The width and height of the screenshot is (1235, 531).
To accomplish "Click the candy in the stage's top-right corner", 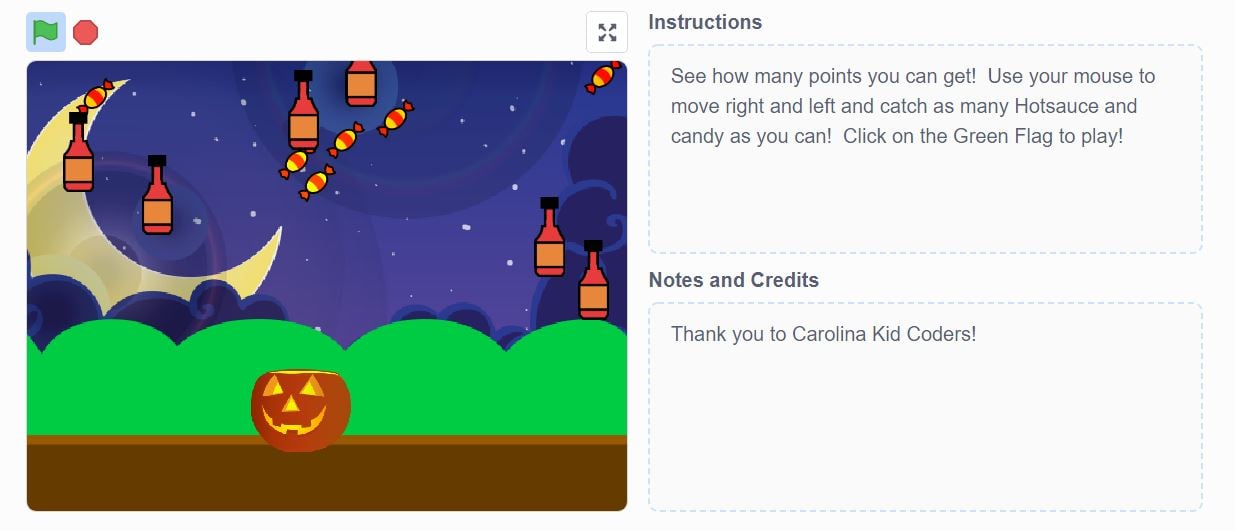I will (x=603, y=77).
